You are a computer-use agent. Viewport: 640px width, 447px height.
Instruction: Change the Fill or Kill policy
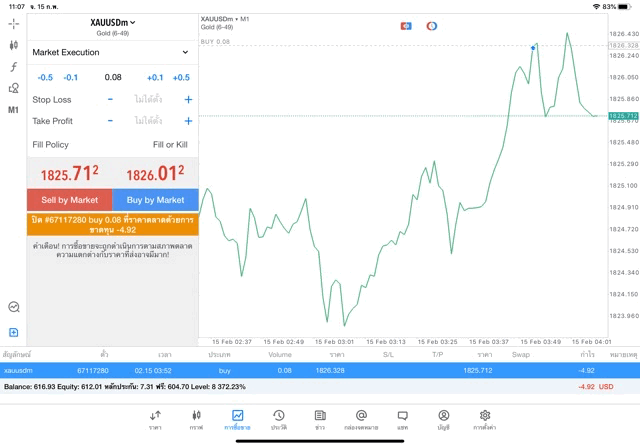(x=170, y=145)
